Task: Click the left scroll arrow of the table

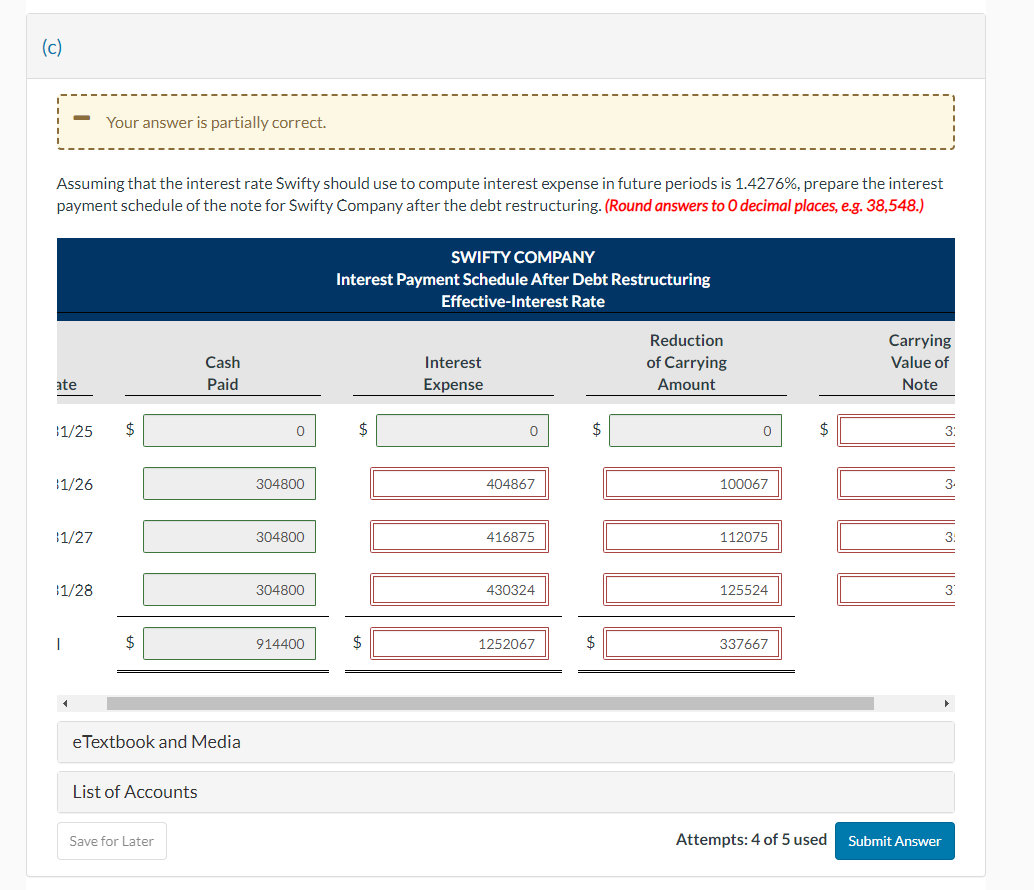Action: coord(64,703)
